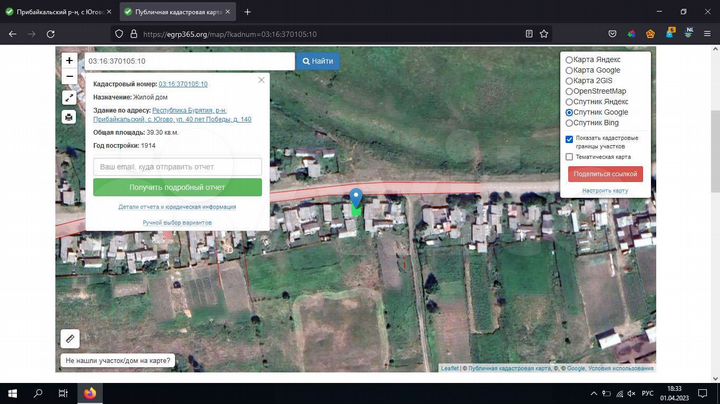Click the blue map location marker
This screenshot has height=404, width=720.
[x=356, y=198]
